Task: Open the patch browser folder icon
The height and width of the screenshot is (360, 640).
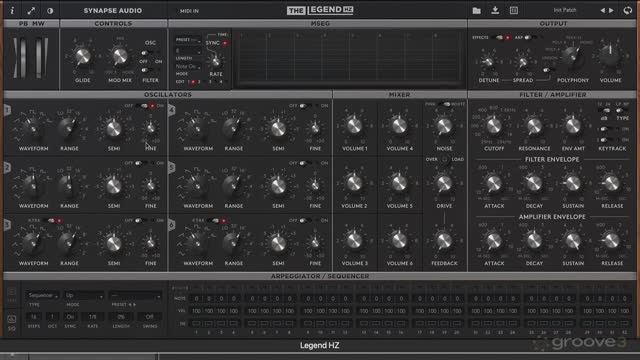Action: pos(476,11)
